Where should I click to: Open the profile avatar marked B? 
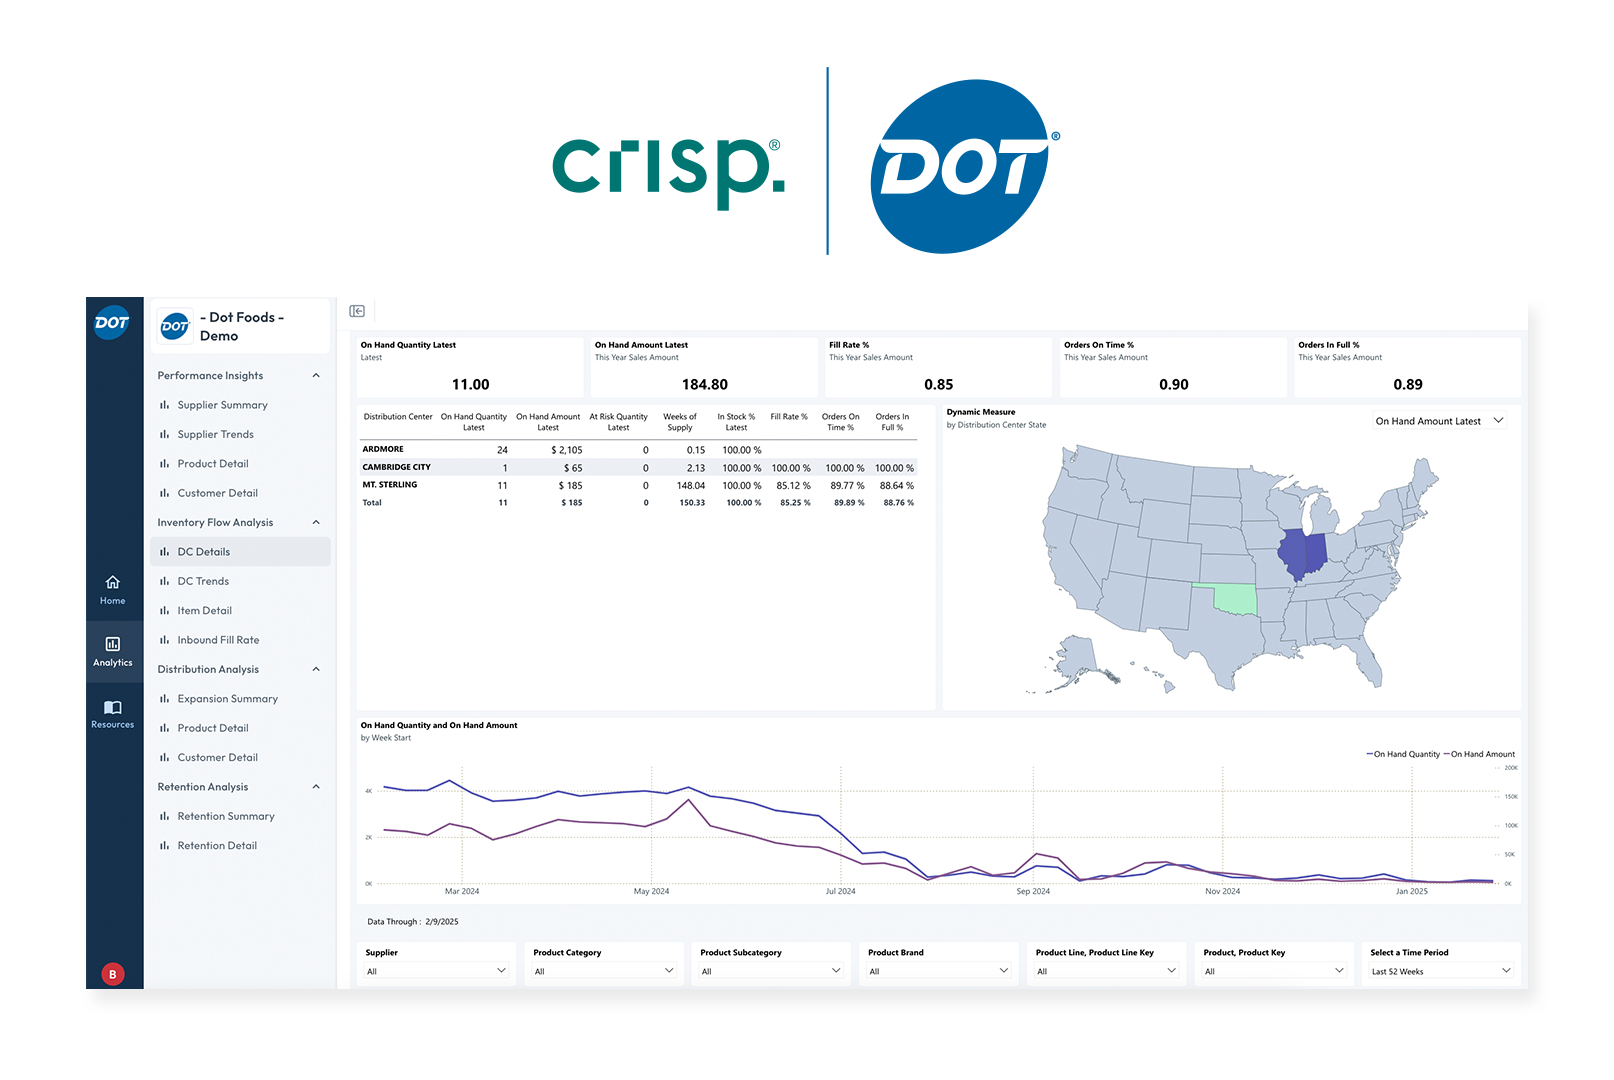click(112, 973)
